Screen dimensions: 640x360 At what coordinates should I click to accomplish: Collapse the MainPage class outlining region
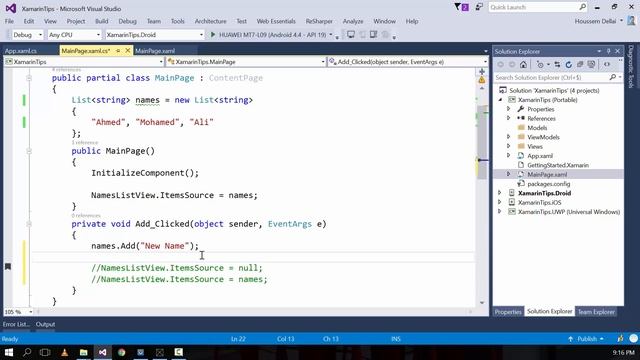(x=29, y=78)
